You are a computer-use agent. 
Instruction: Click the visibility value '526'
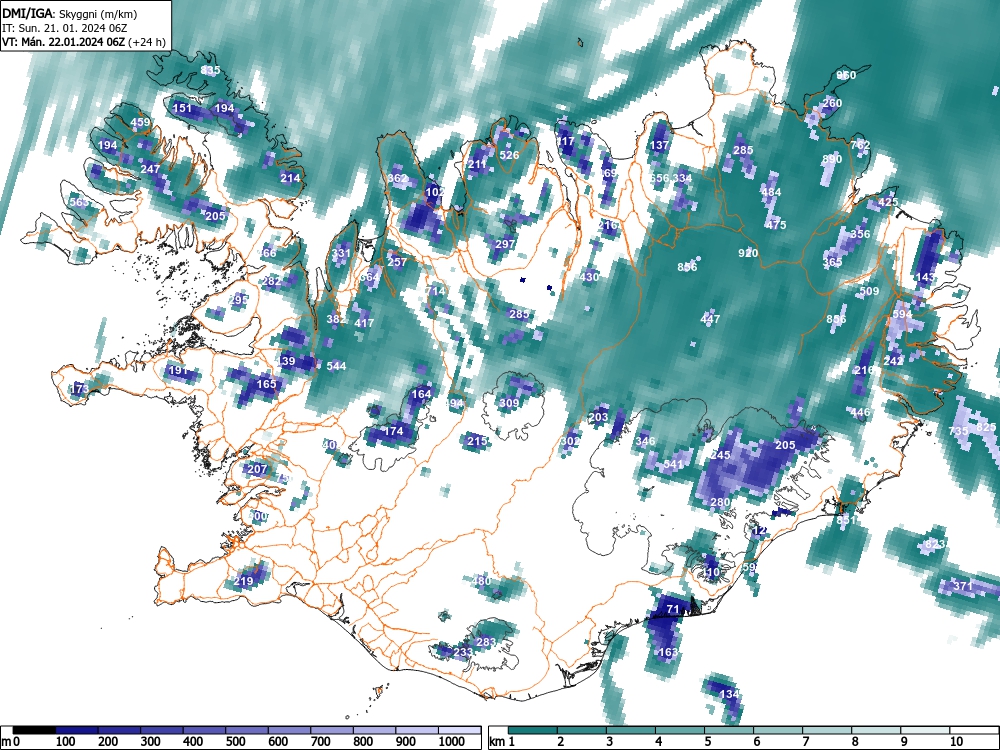(x=509, y=155)
